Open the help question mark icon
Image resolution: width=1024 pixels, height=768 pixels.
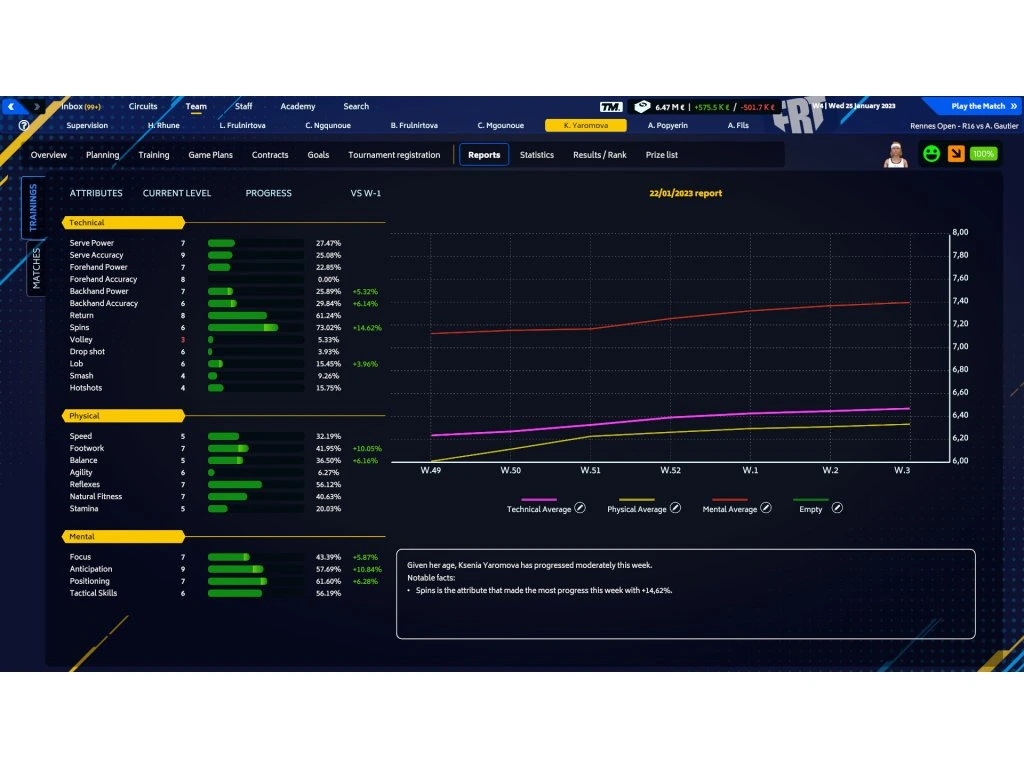[24, 125]
